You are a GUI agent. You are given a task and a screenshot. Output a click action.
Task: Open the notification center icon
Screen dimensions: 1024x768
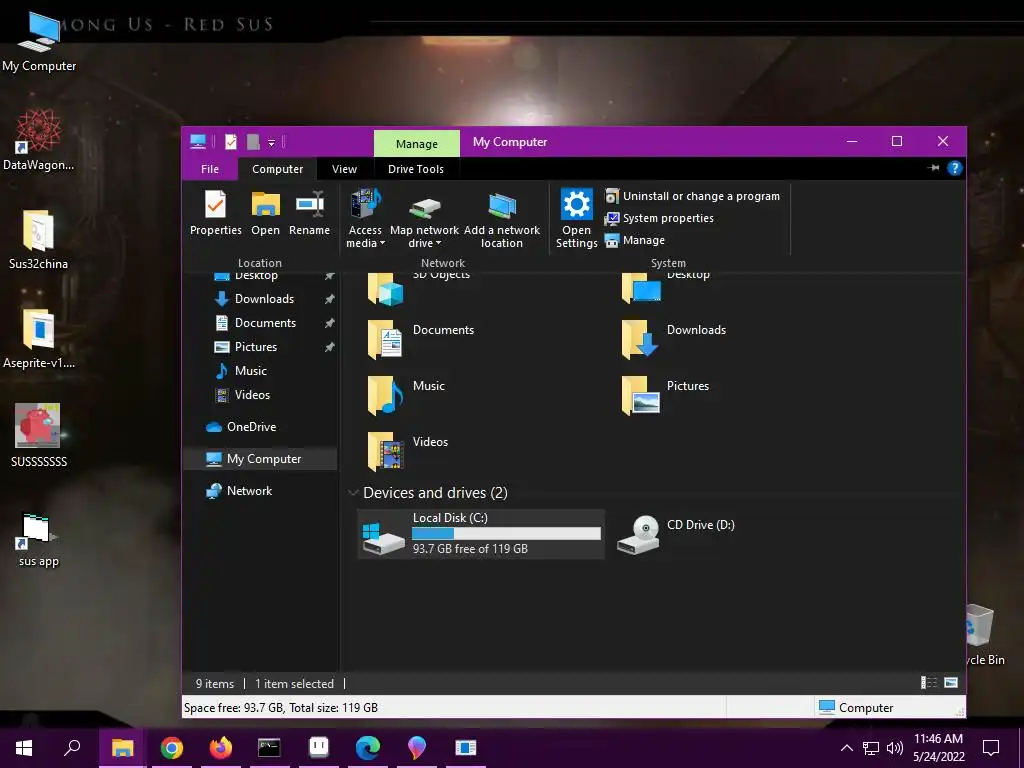point(991,748)
